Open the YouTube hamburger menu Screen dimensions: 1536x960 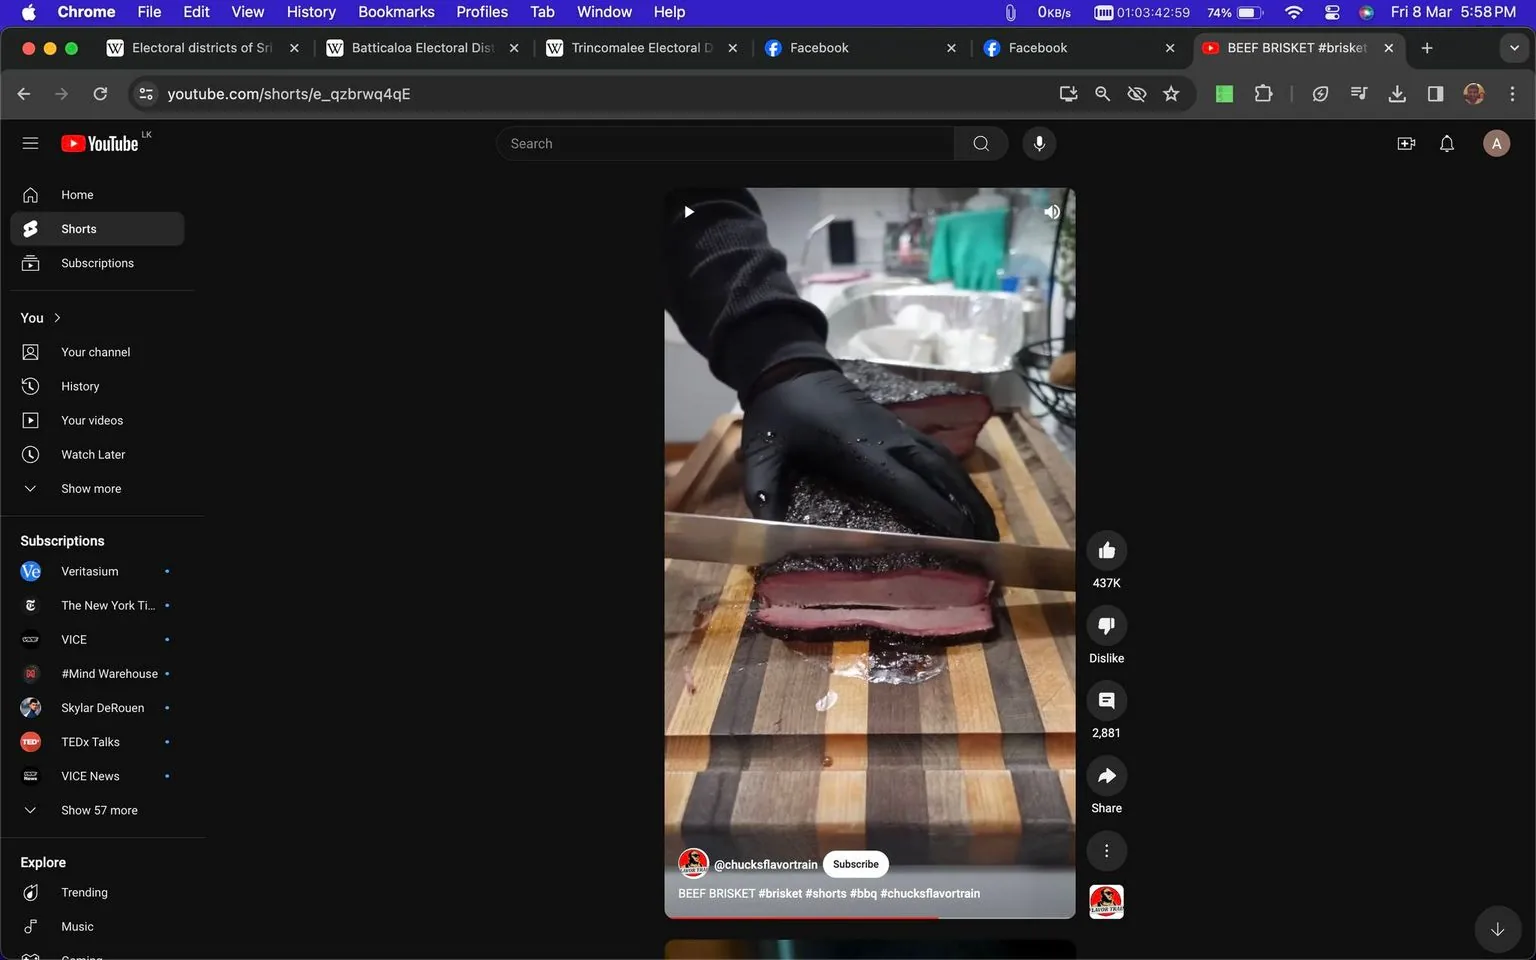[x=30, y=142]
